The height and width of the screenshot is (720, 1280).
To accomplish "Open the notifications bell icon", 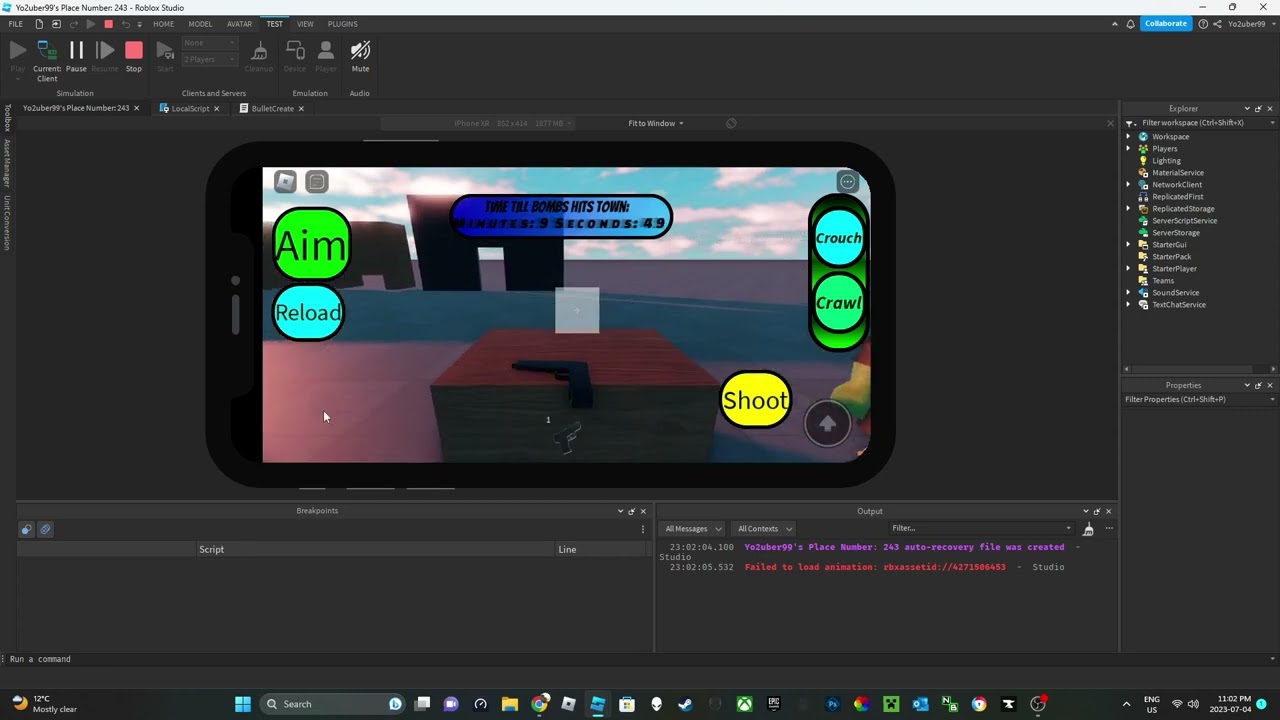I will click(x=1130, y=24).
